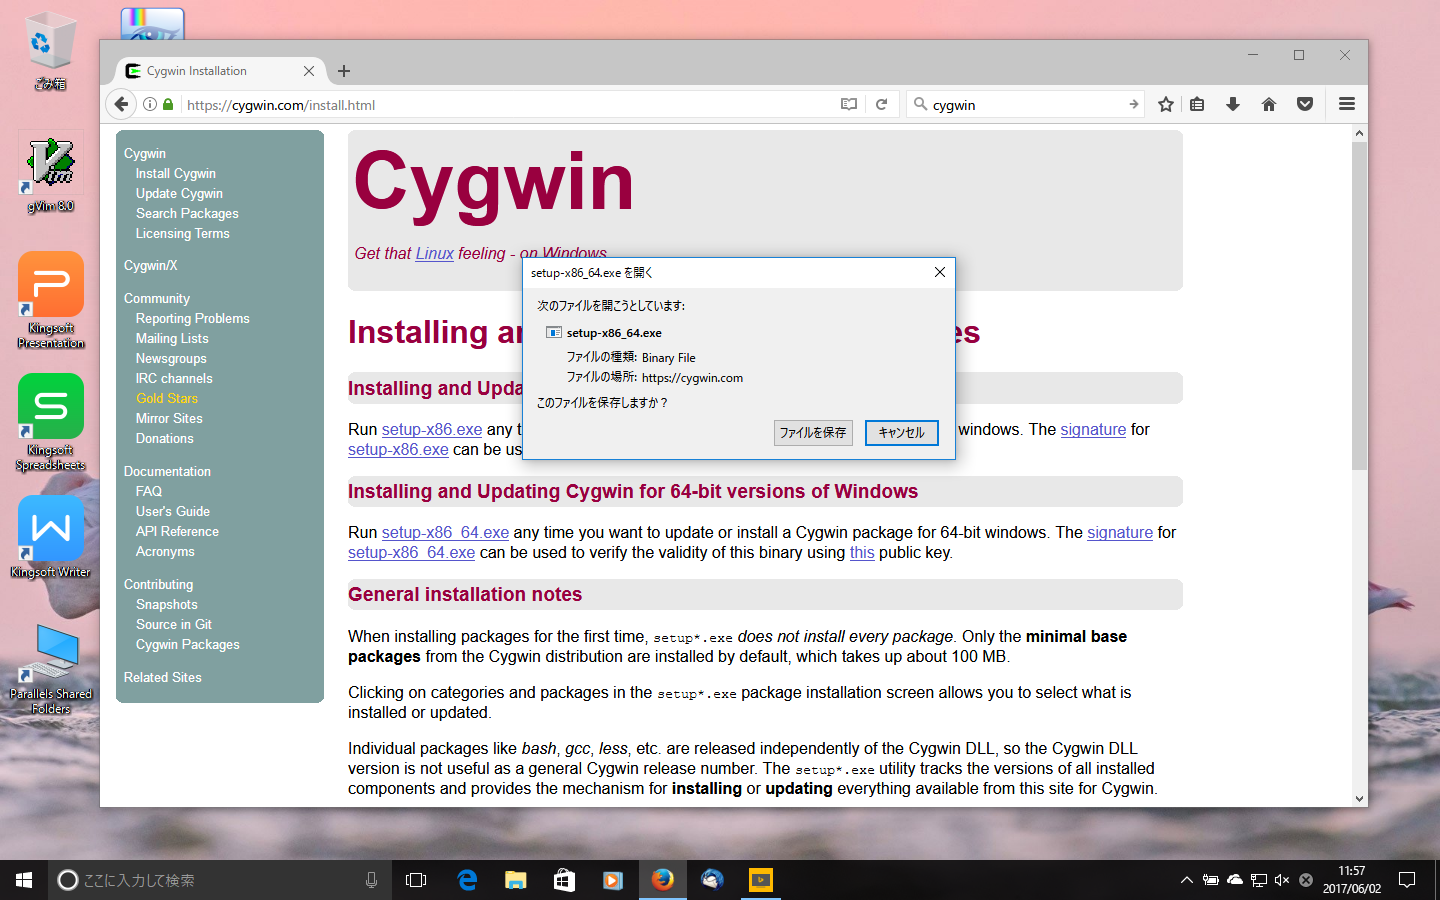This screenshot has height=900, width=1440.
Task: Open the Windows Start menu
Action: click(24, 880)
